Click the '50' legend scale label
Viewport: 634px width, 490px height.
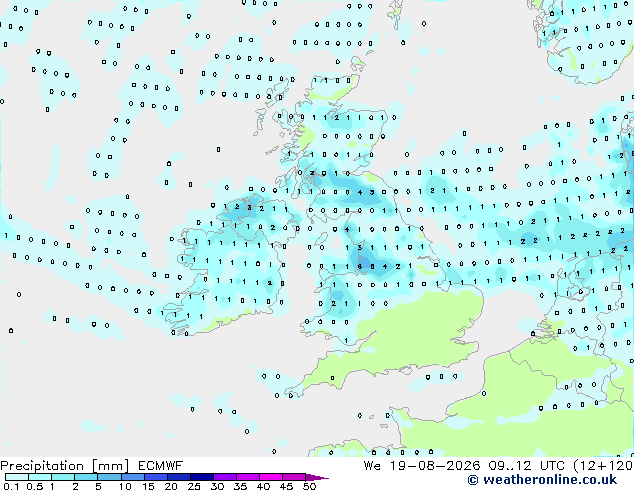point(309,486)
